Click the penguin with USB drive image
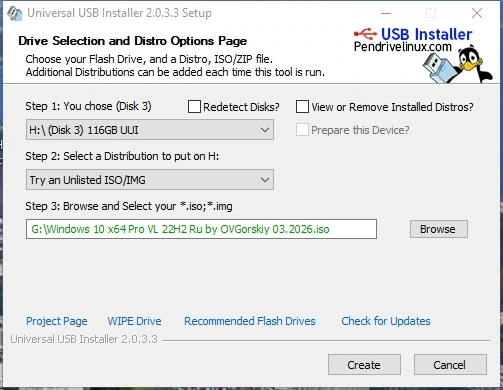Screen dimensions: 503x390 click(x=458, y=65)
